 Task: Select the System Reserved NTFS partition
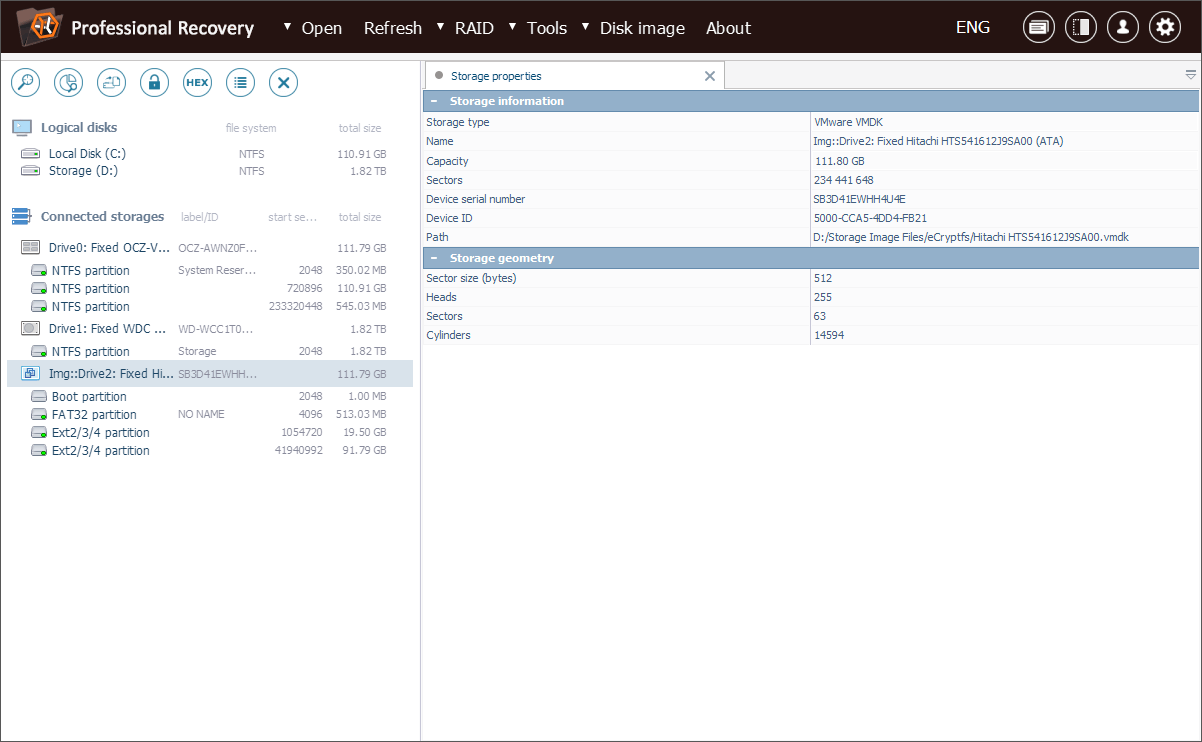coord(210,271)
